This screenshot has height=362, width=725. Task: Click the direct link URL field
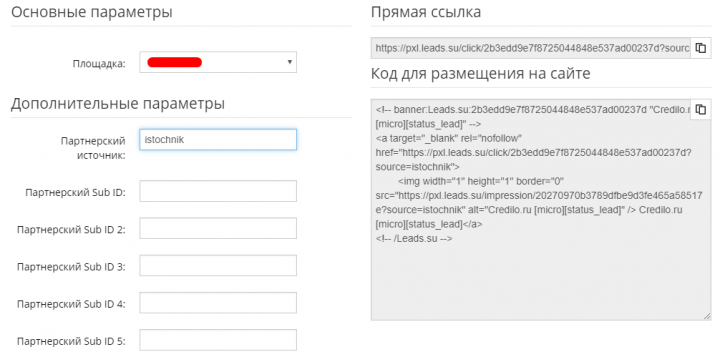(x=531, y=48)
